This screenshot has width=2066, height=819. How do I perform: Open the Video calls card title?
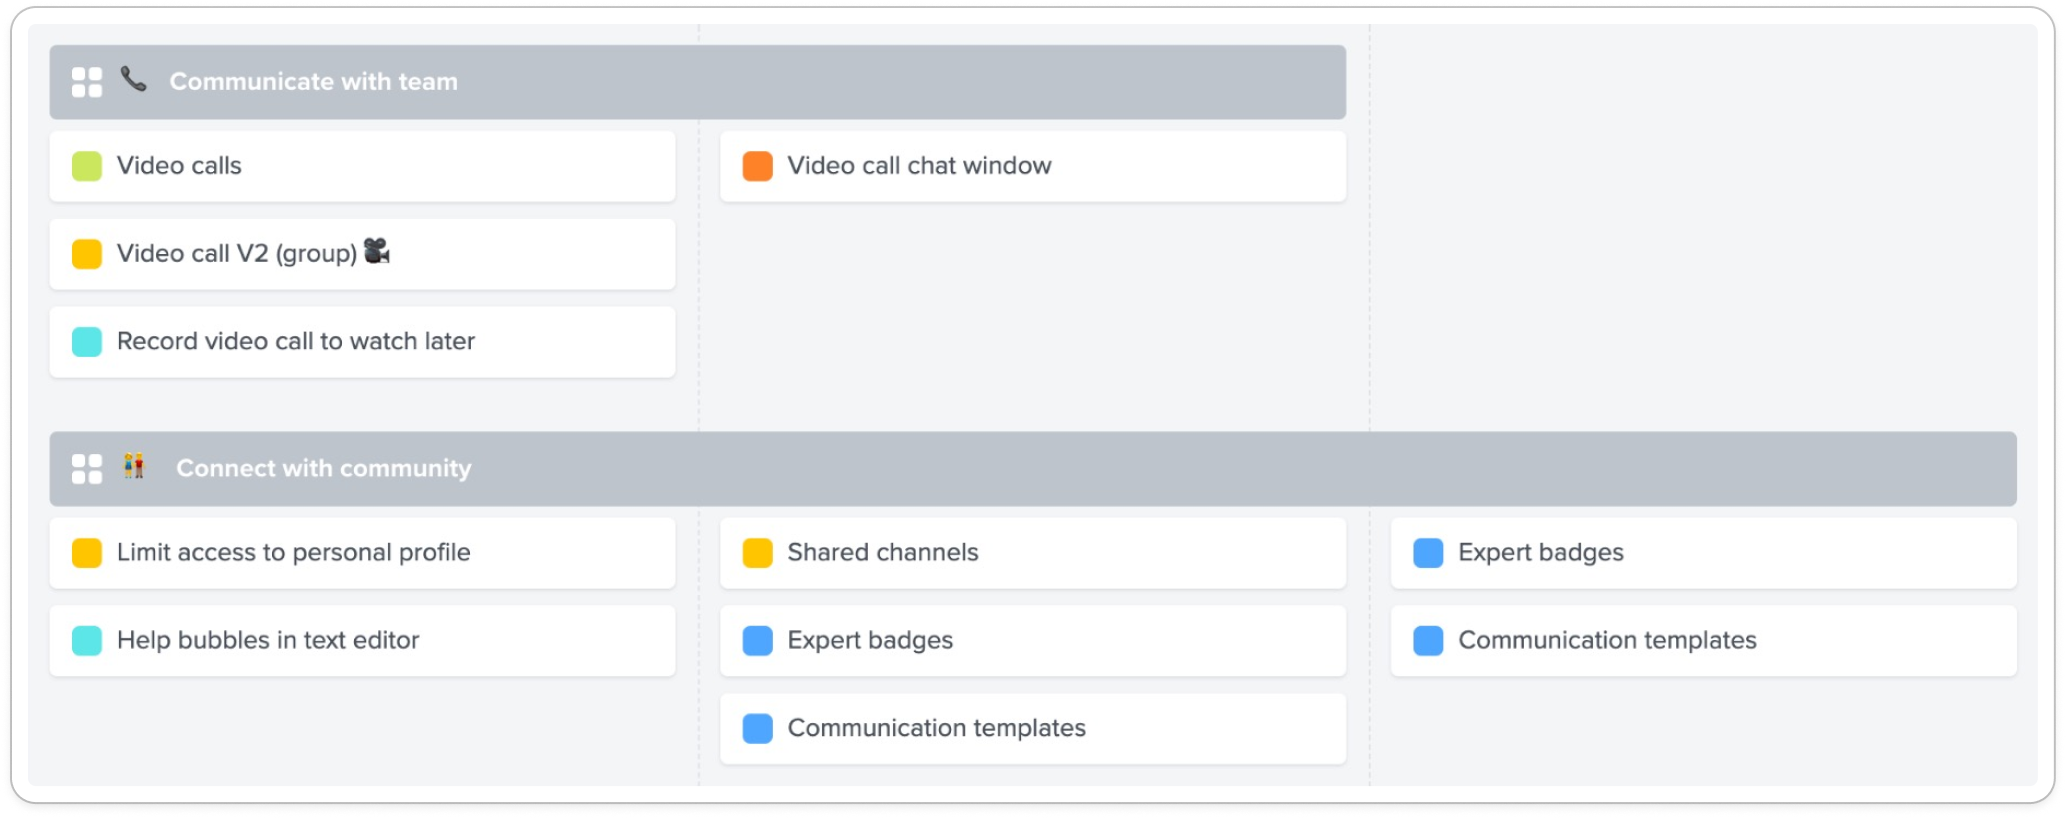pos(179,166)
